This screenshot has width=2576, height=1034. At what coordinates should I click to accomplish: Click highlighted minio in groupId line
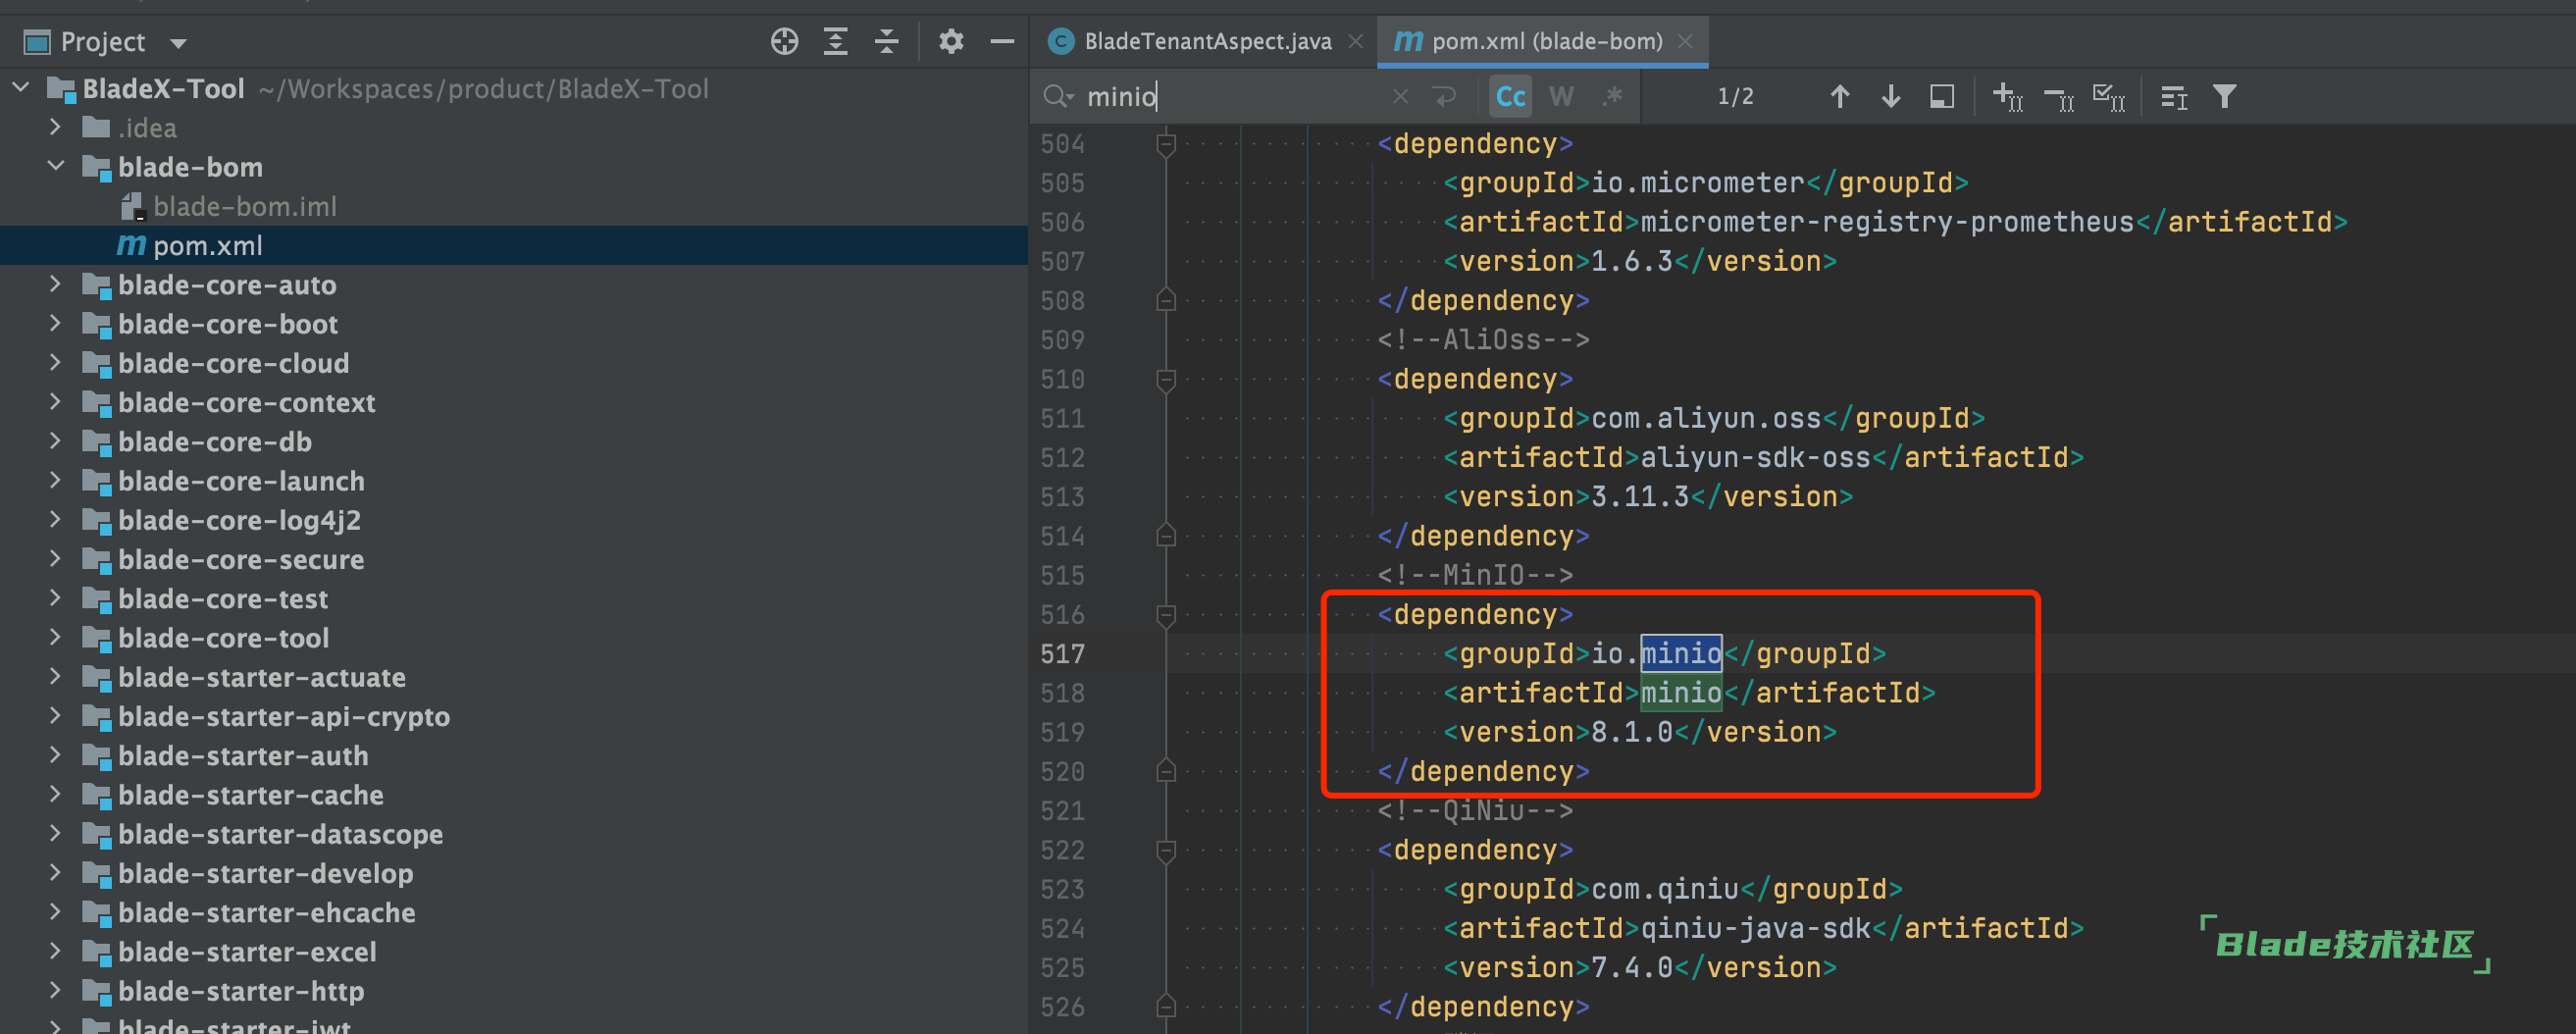[1681, 653]
